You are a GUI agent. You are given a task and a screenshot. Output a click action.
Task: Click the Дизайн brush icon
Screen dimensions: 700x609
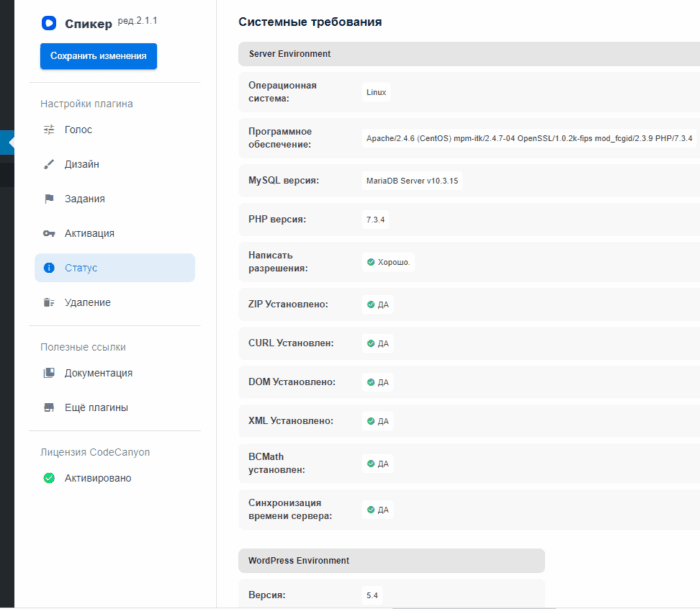tap(49, 164)
